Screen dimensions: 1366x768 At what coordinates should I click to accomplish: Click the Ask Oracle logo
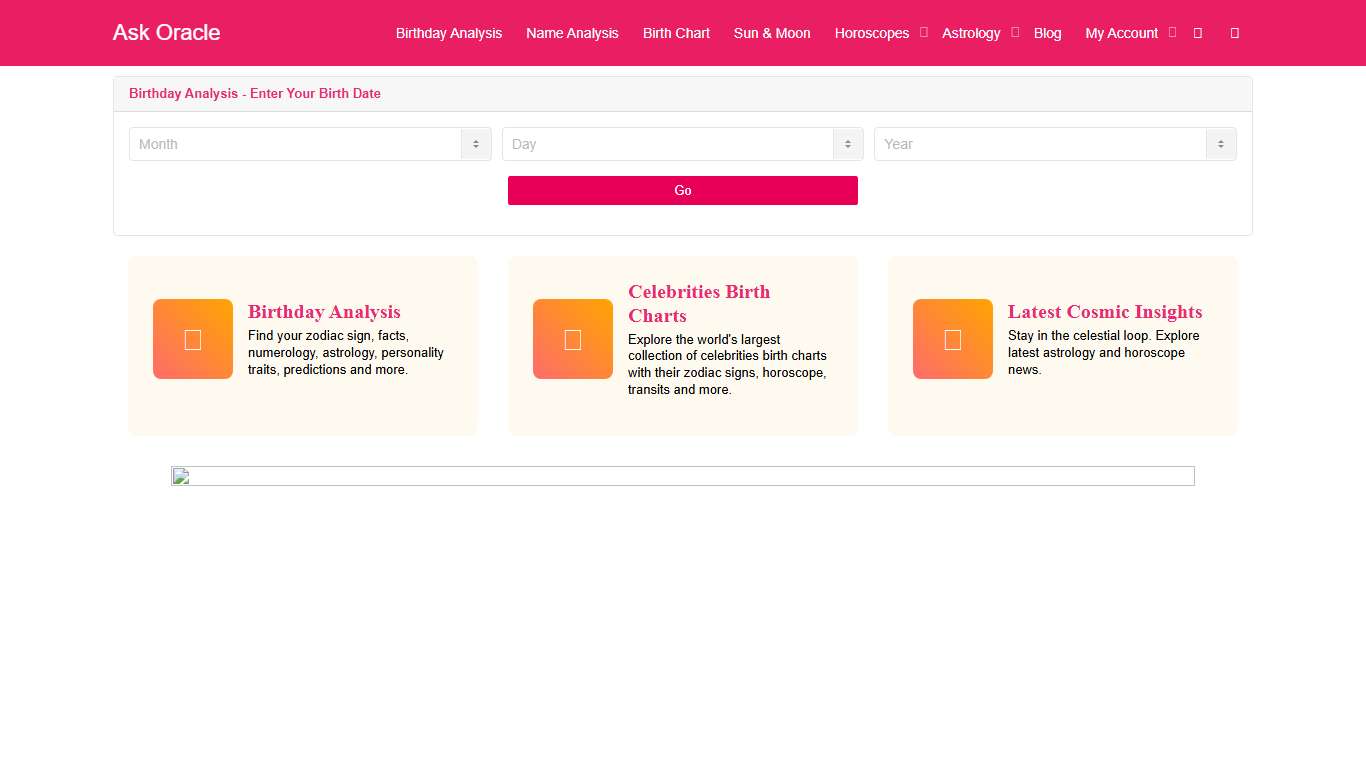coord(166,32)
